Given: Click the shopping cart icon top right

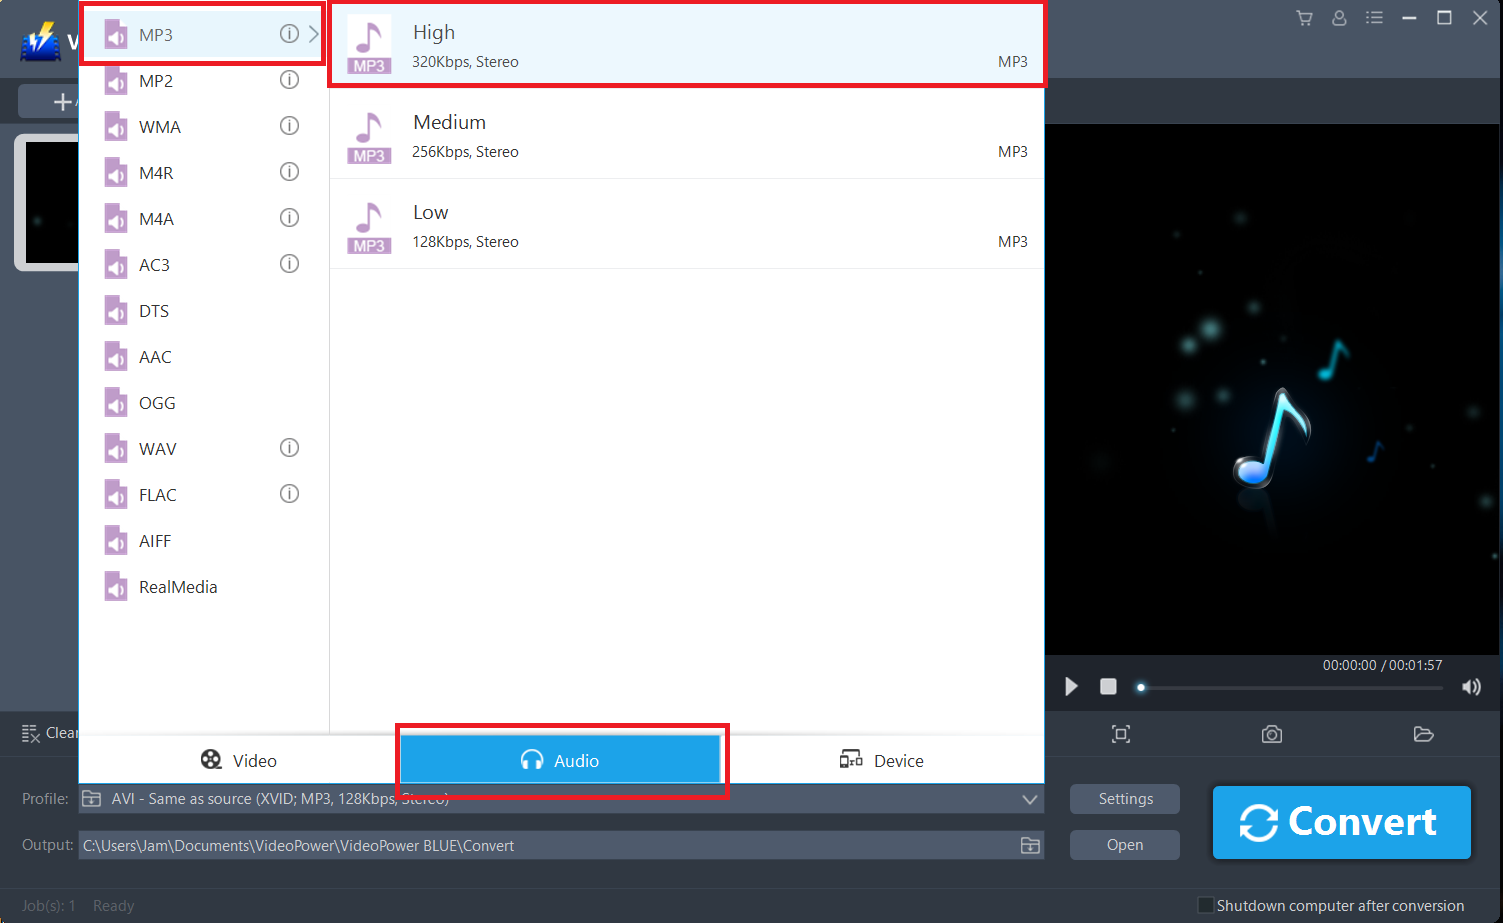Looking at the screenshot, I should (x=1304, y=17).
